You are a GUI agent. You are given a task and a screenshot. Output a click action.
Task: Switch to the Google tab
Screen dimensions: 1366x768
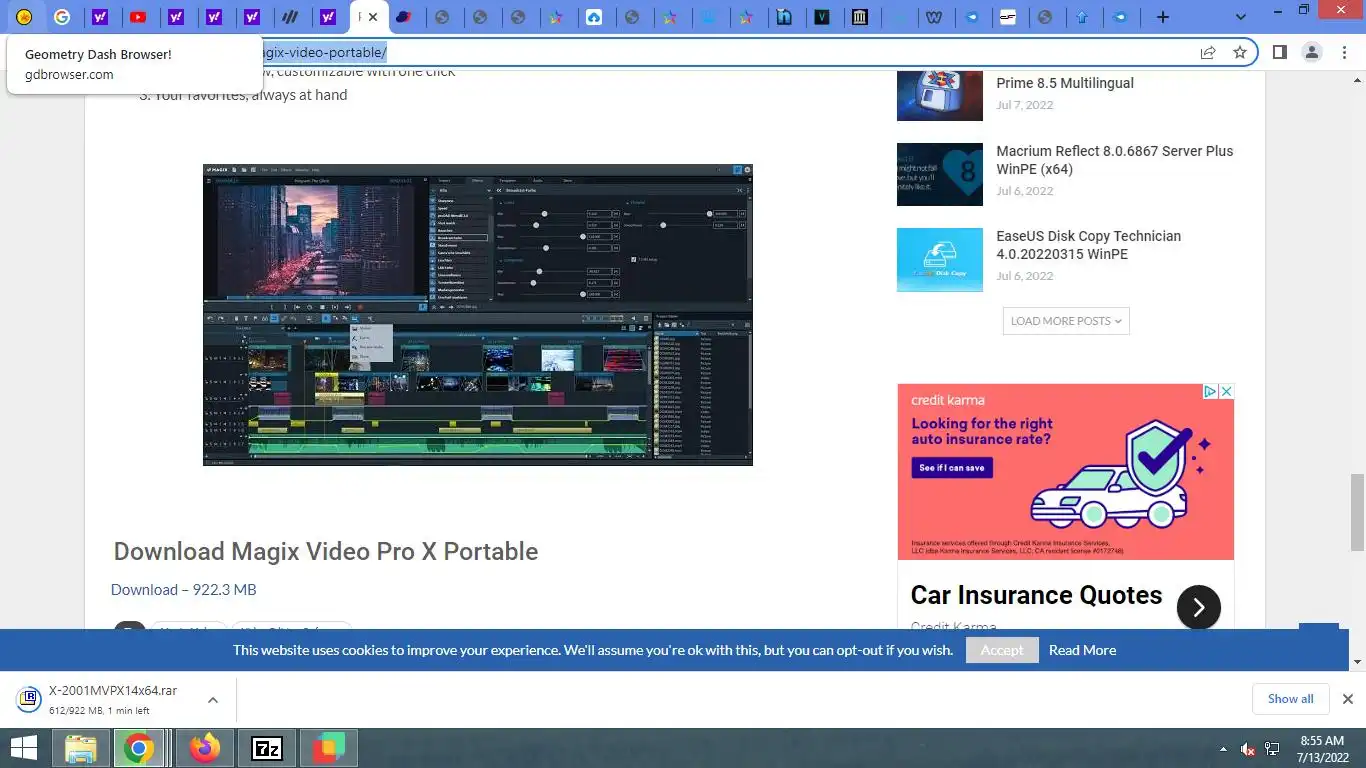[62, 17]
